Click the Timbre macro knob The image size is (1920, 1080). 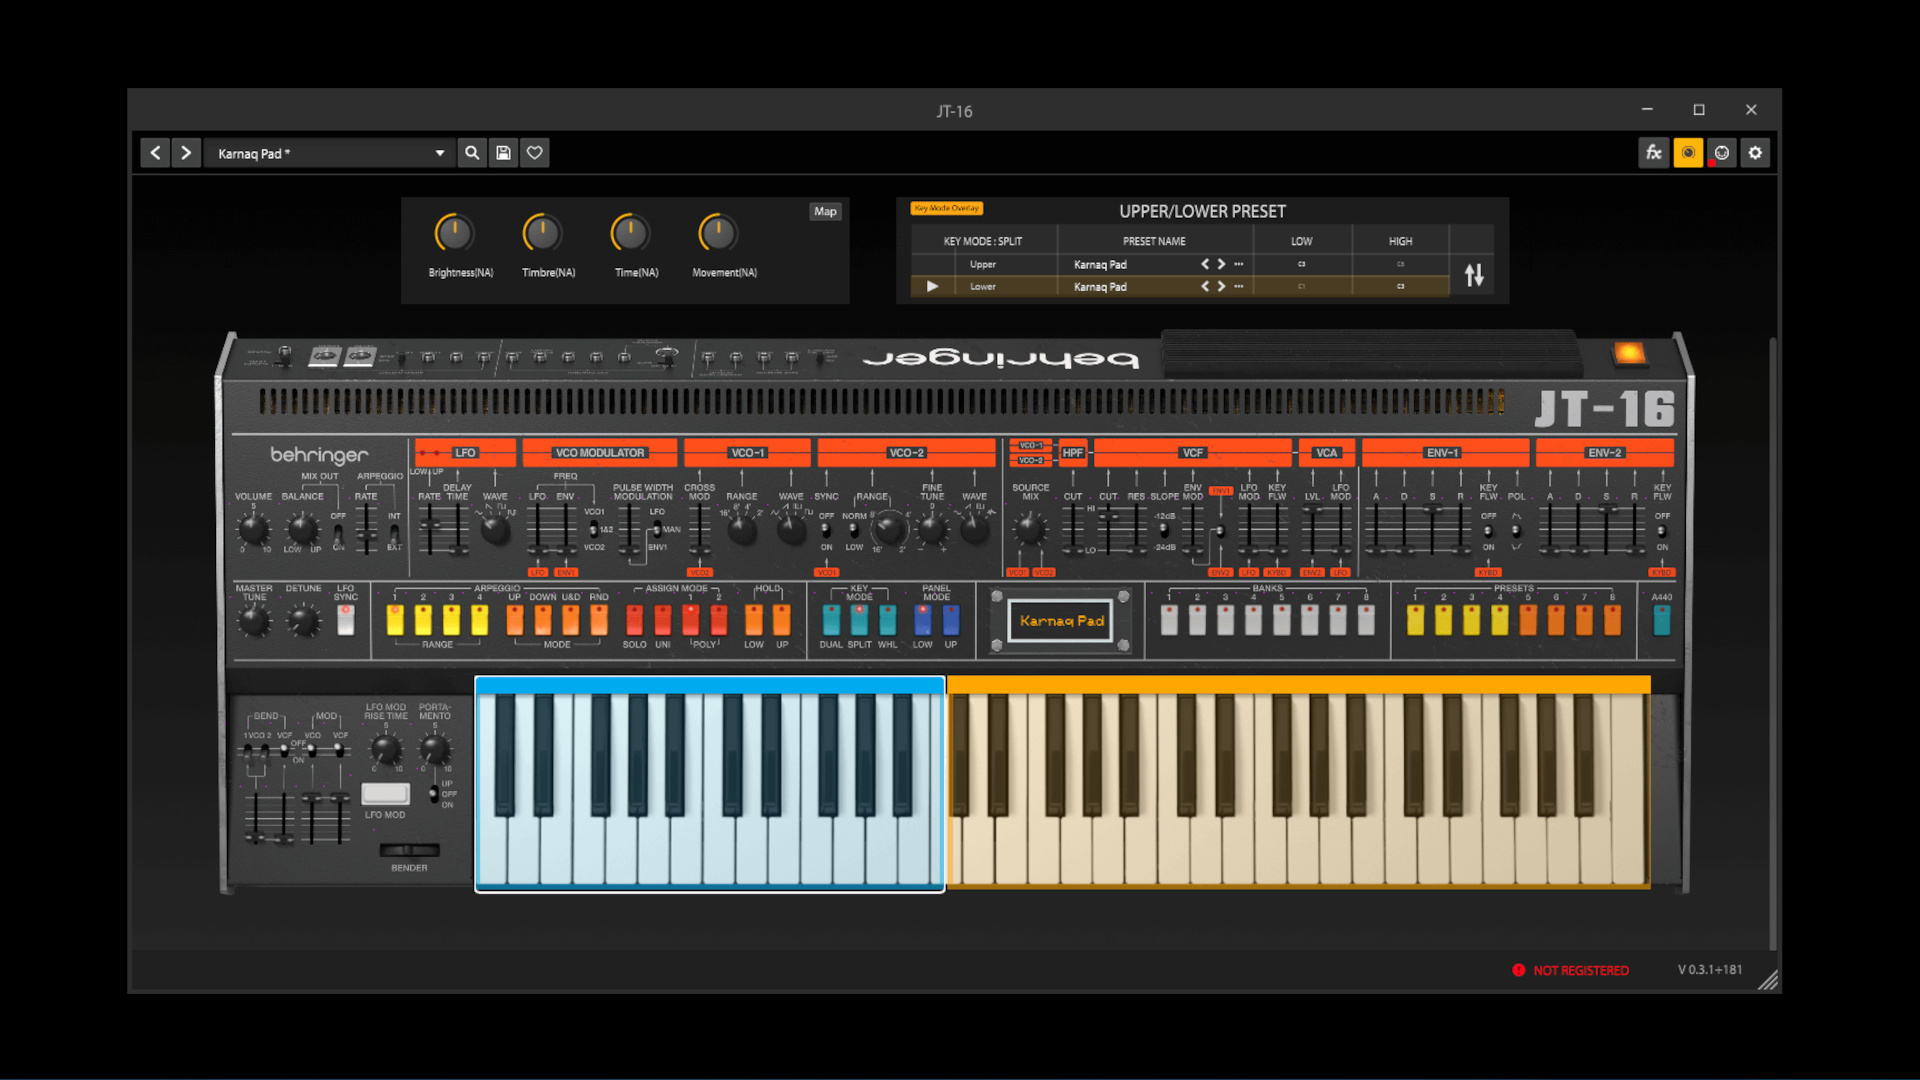point(542,233)
